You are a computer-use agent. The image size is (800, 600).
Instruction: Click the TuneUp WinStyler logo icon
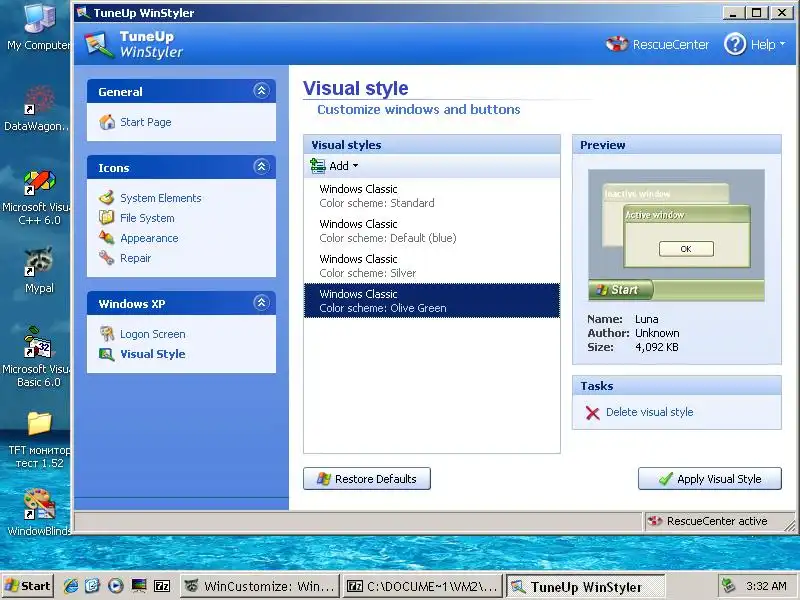pos(99,45)
